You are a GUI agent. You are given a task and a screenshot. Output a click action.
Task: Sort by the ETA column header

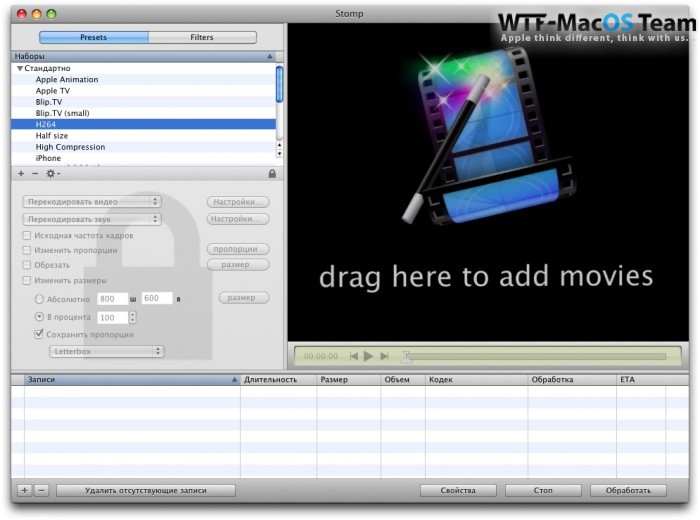[641, 380]
